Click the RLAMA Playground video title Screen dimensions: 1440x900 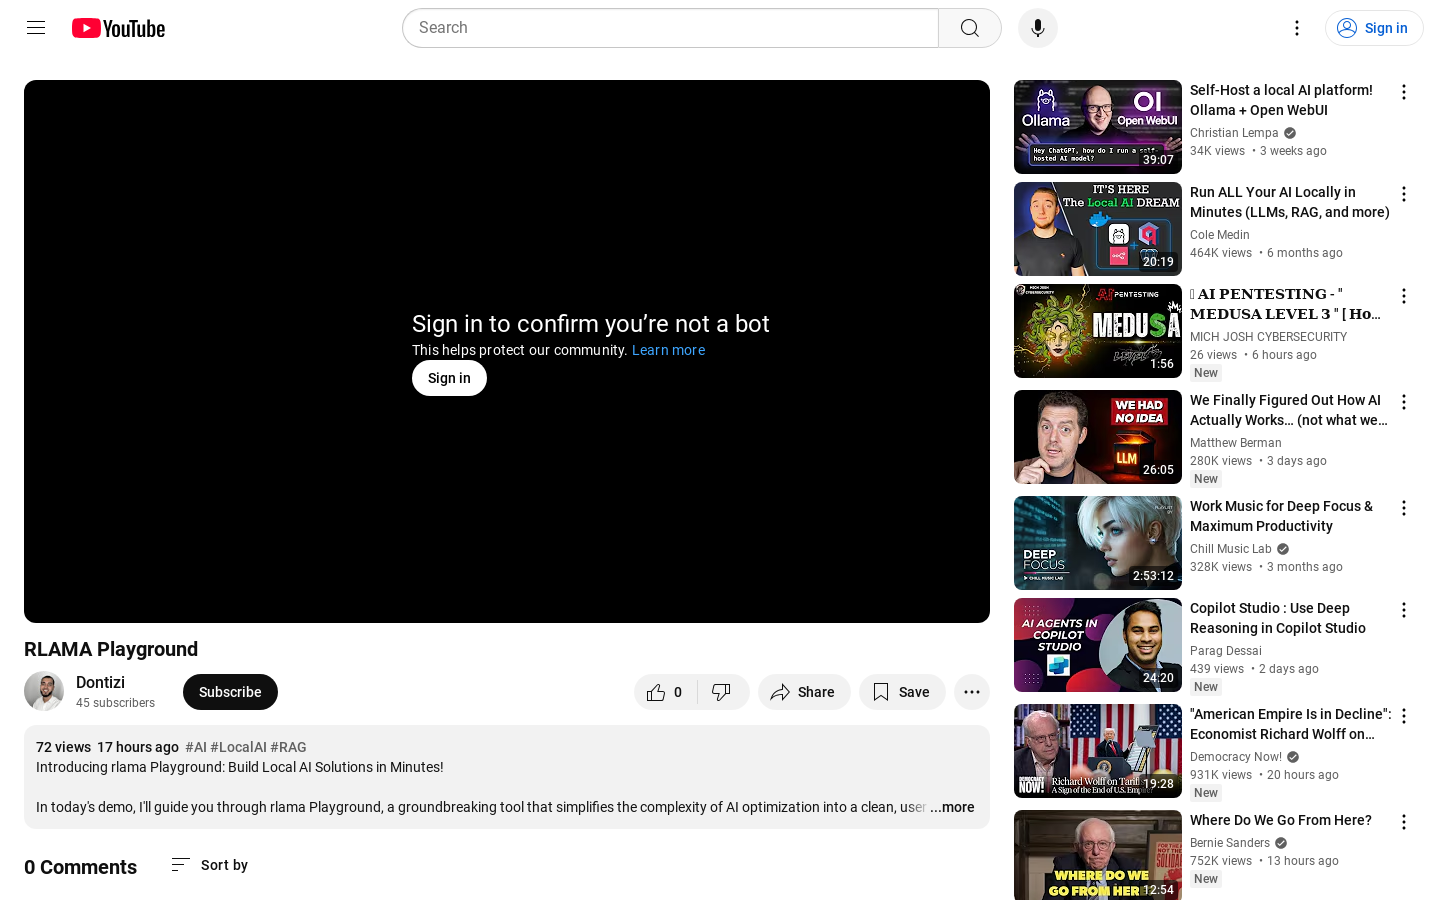[x=111, y=649]
